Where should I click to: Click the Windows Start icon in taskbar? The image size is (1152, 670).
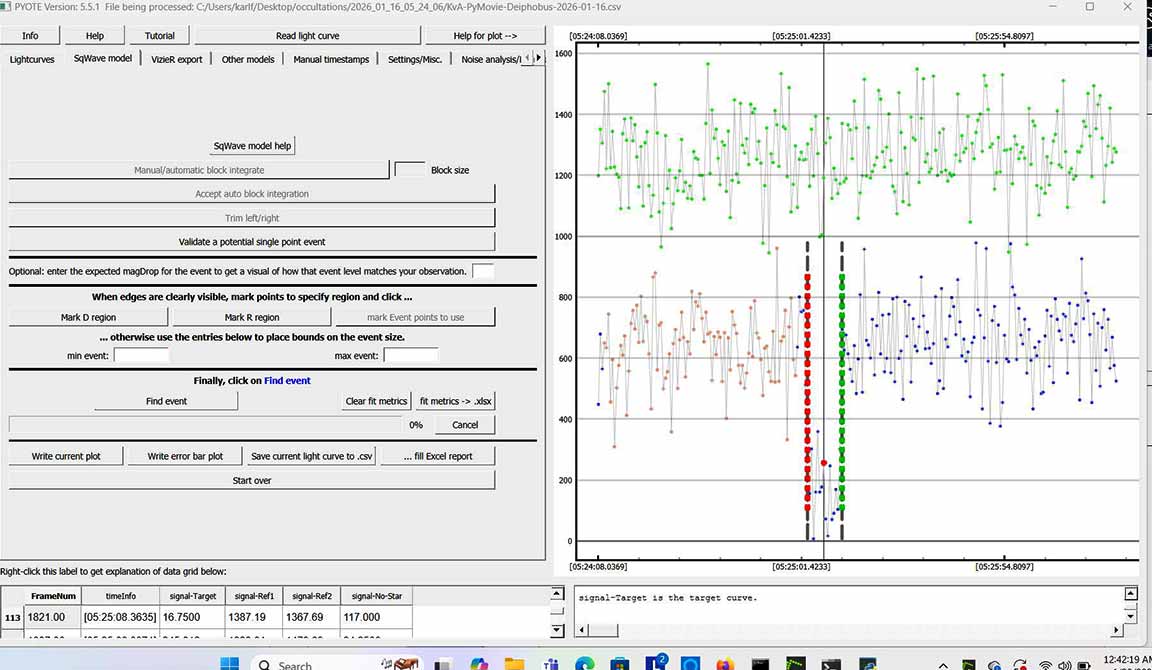coord(229,664)
